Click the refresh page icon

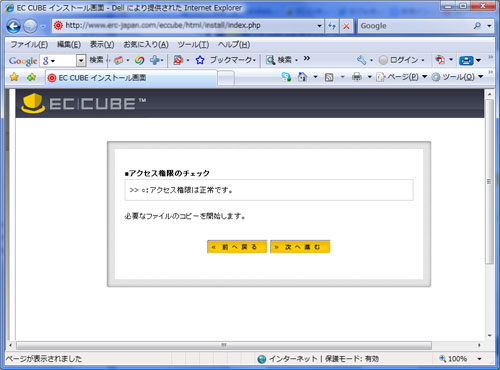(x=332, y=26)
